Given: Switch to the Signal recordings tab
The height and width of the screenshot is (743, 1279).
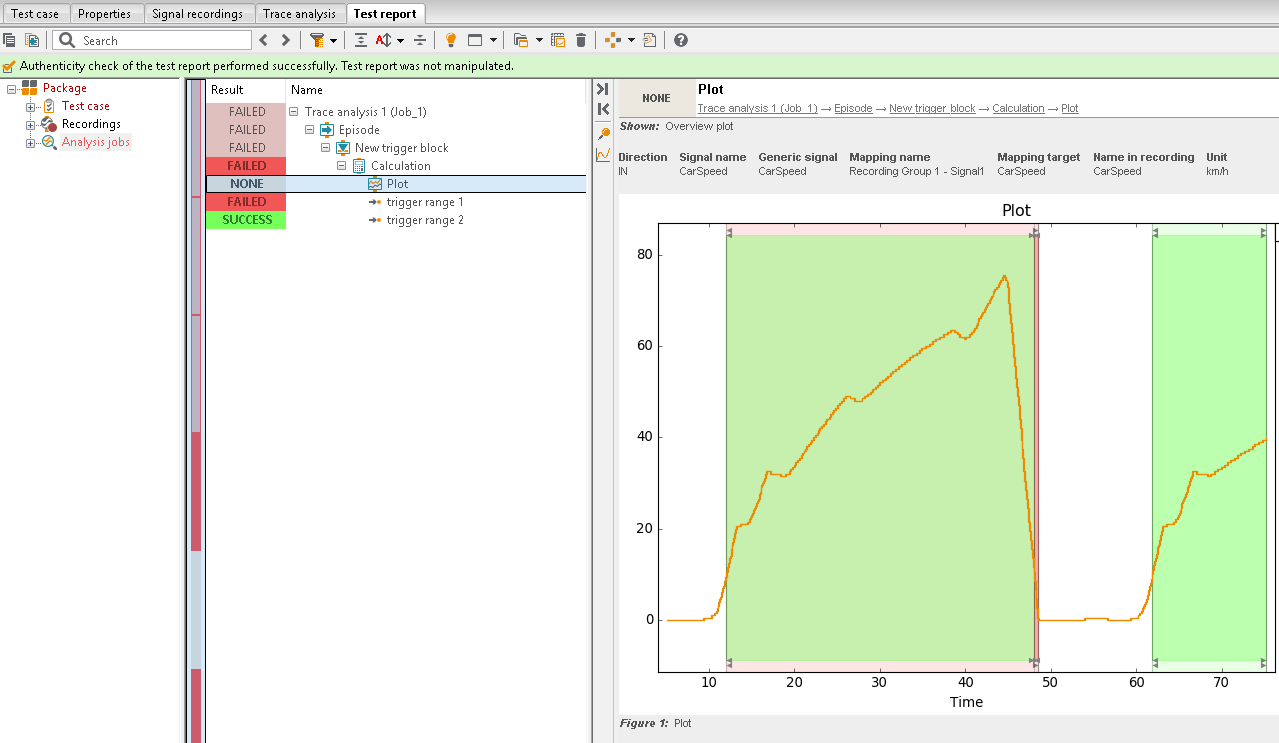Looking at the screenshot, I should [197, 14].
